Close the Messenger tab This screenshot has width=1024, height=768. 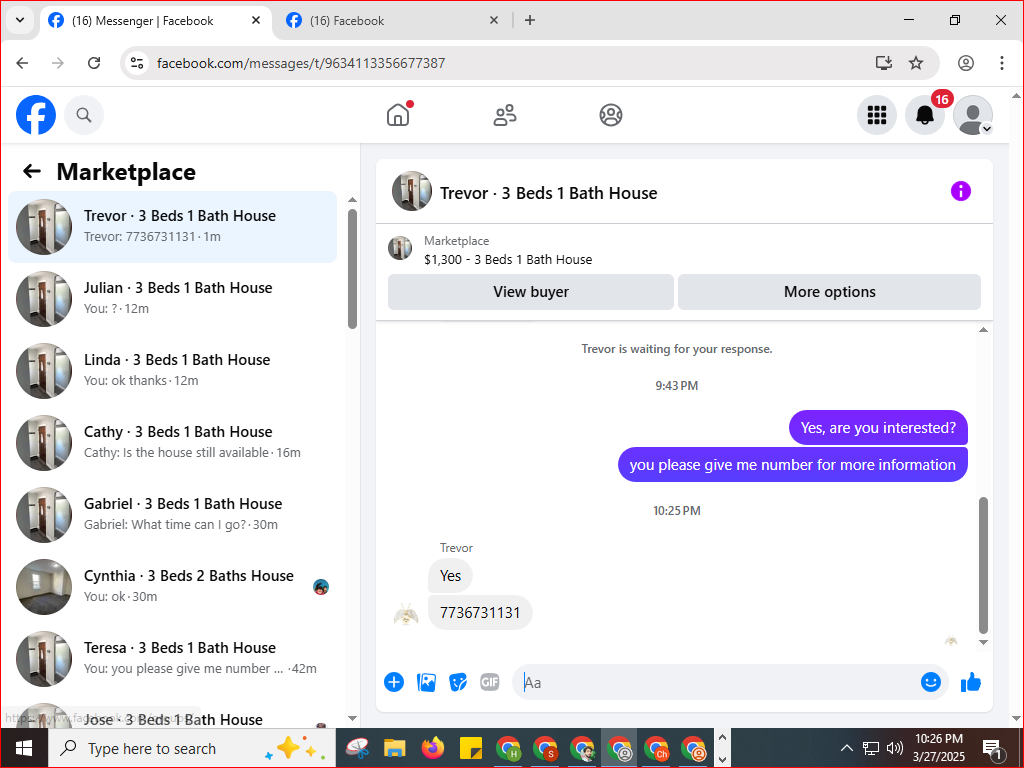point(256,20)
